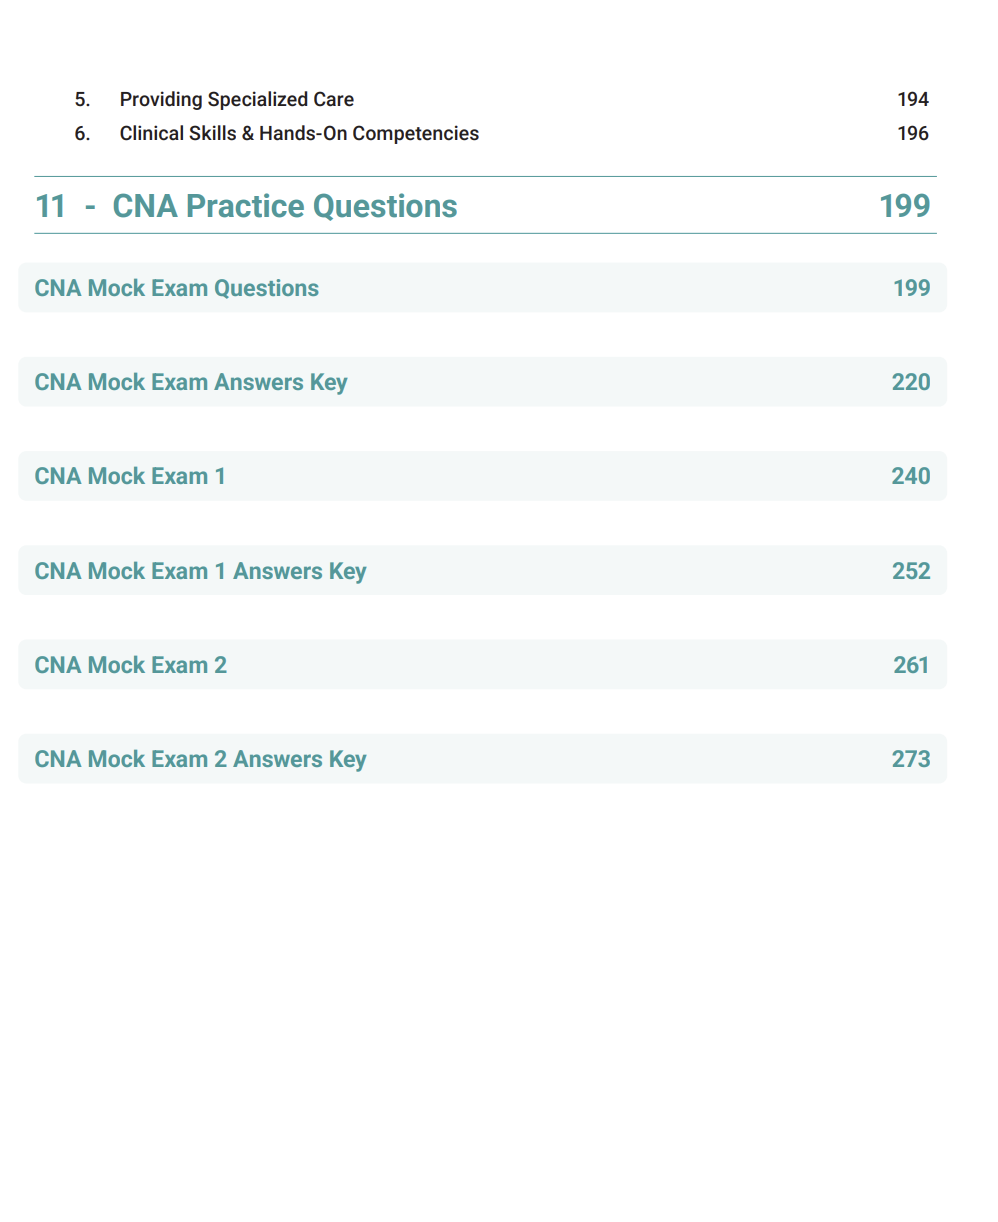Viewport: 998px width, 1222px height.
Task: Click page number 194
Action: point(912,99)
